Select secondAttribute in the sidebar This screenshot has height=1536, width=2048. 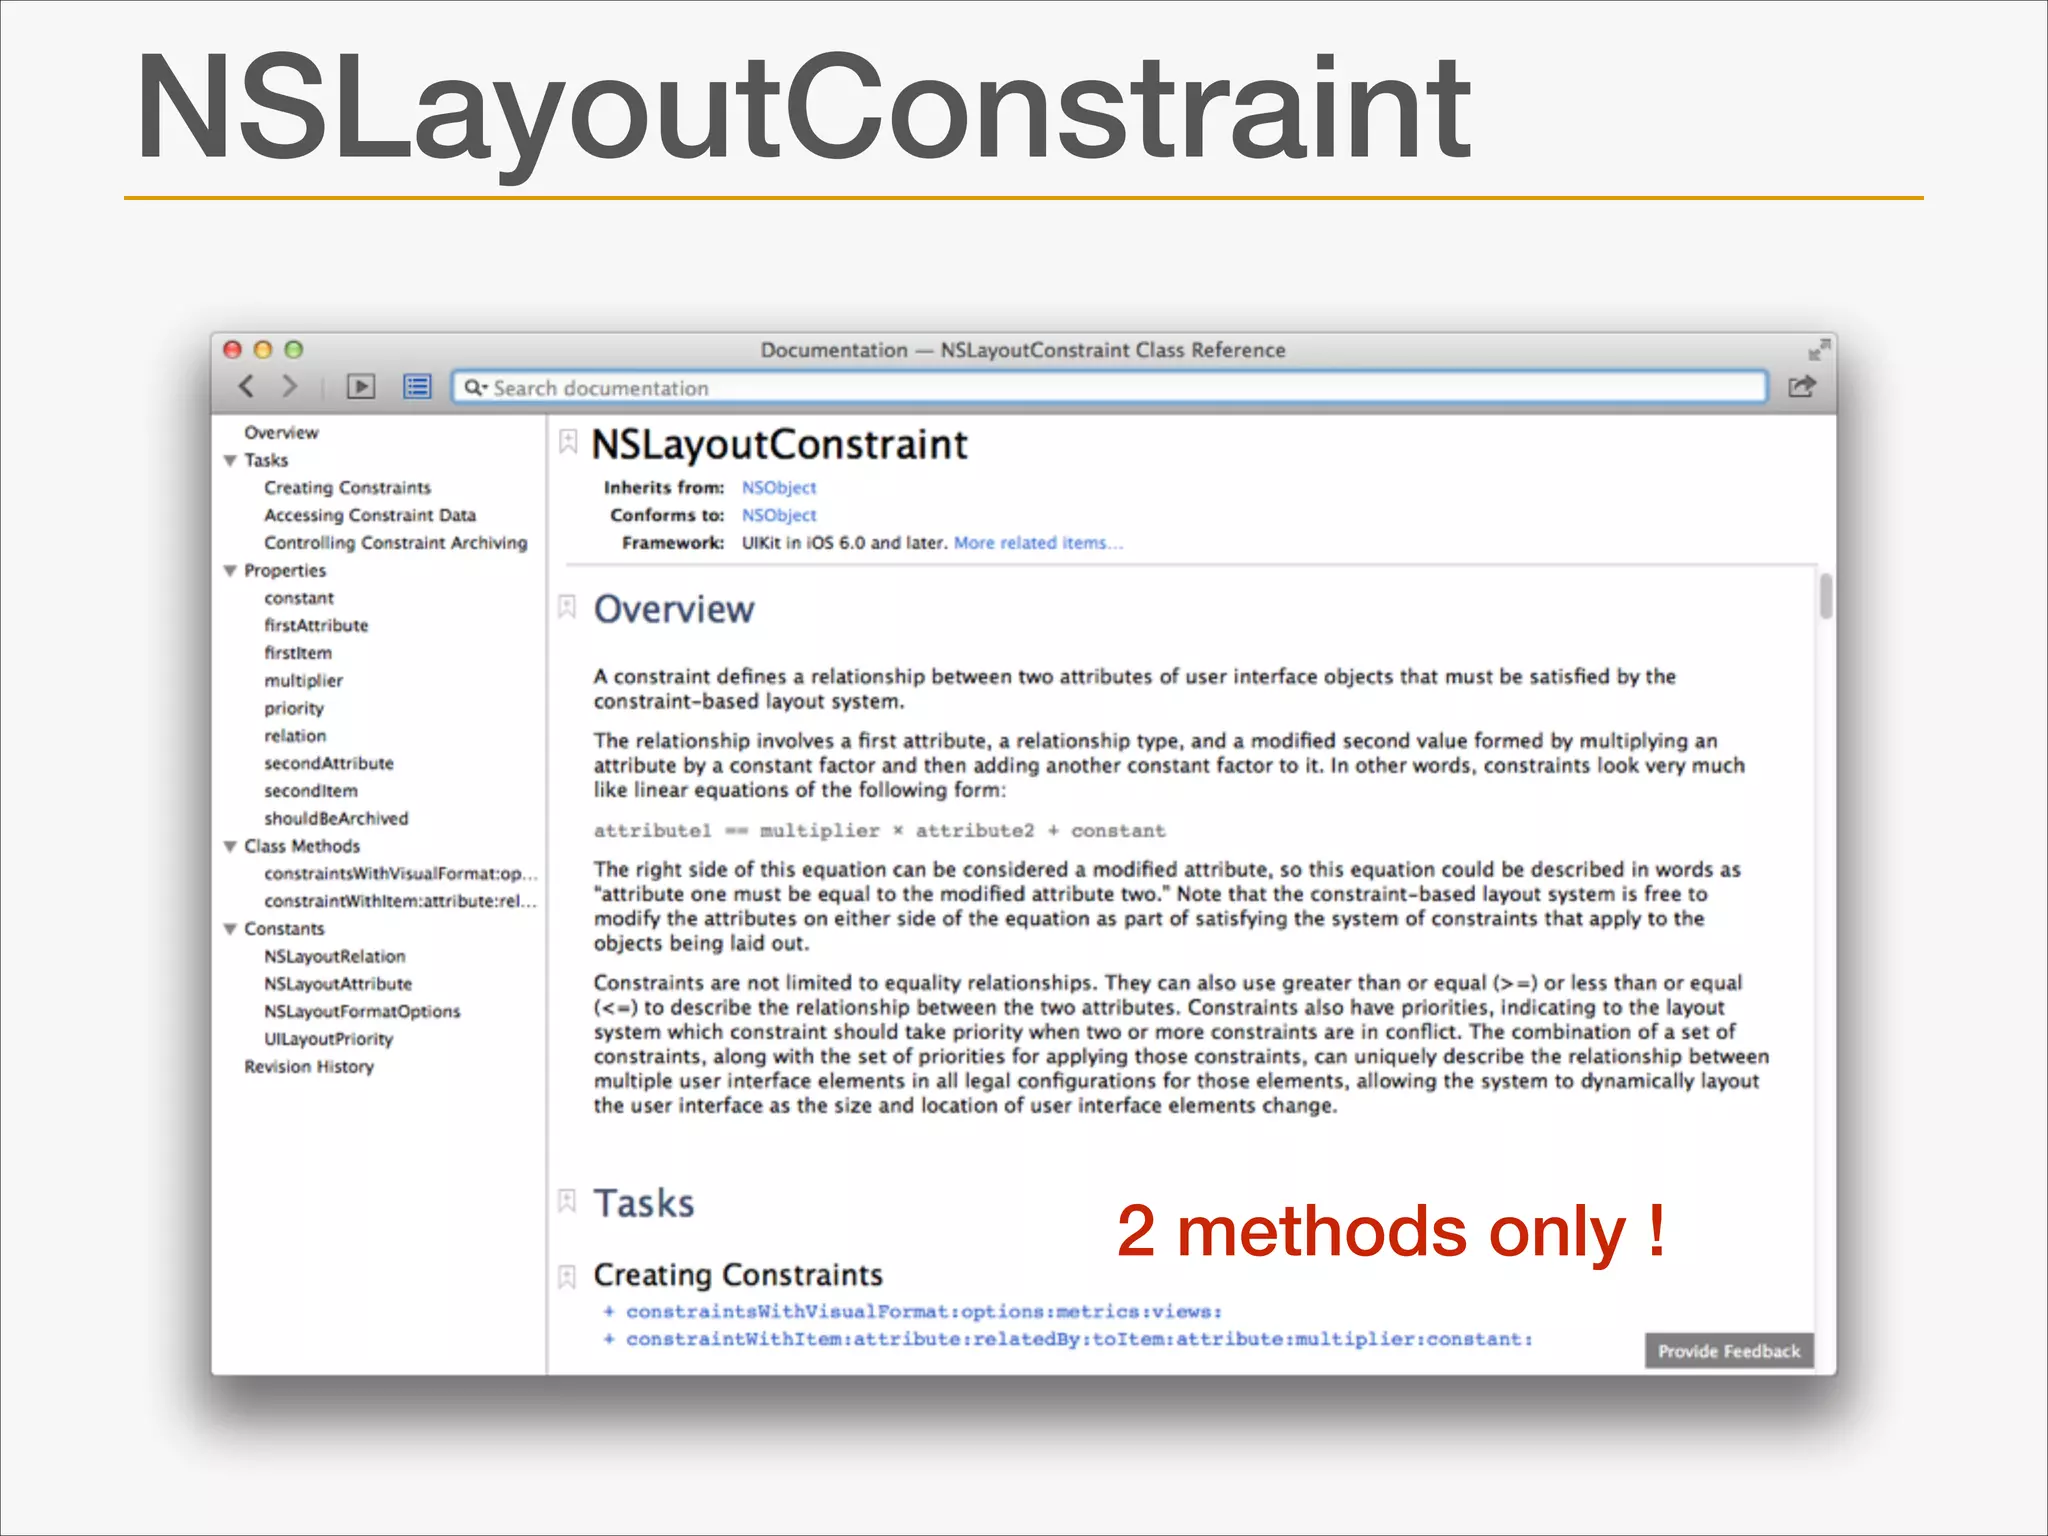329,764
